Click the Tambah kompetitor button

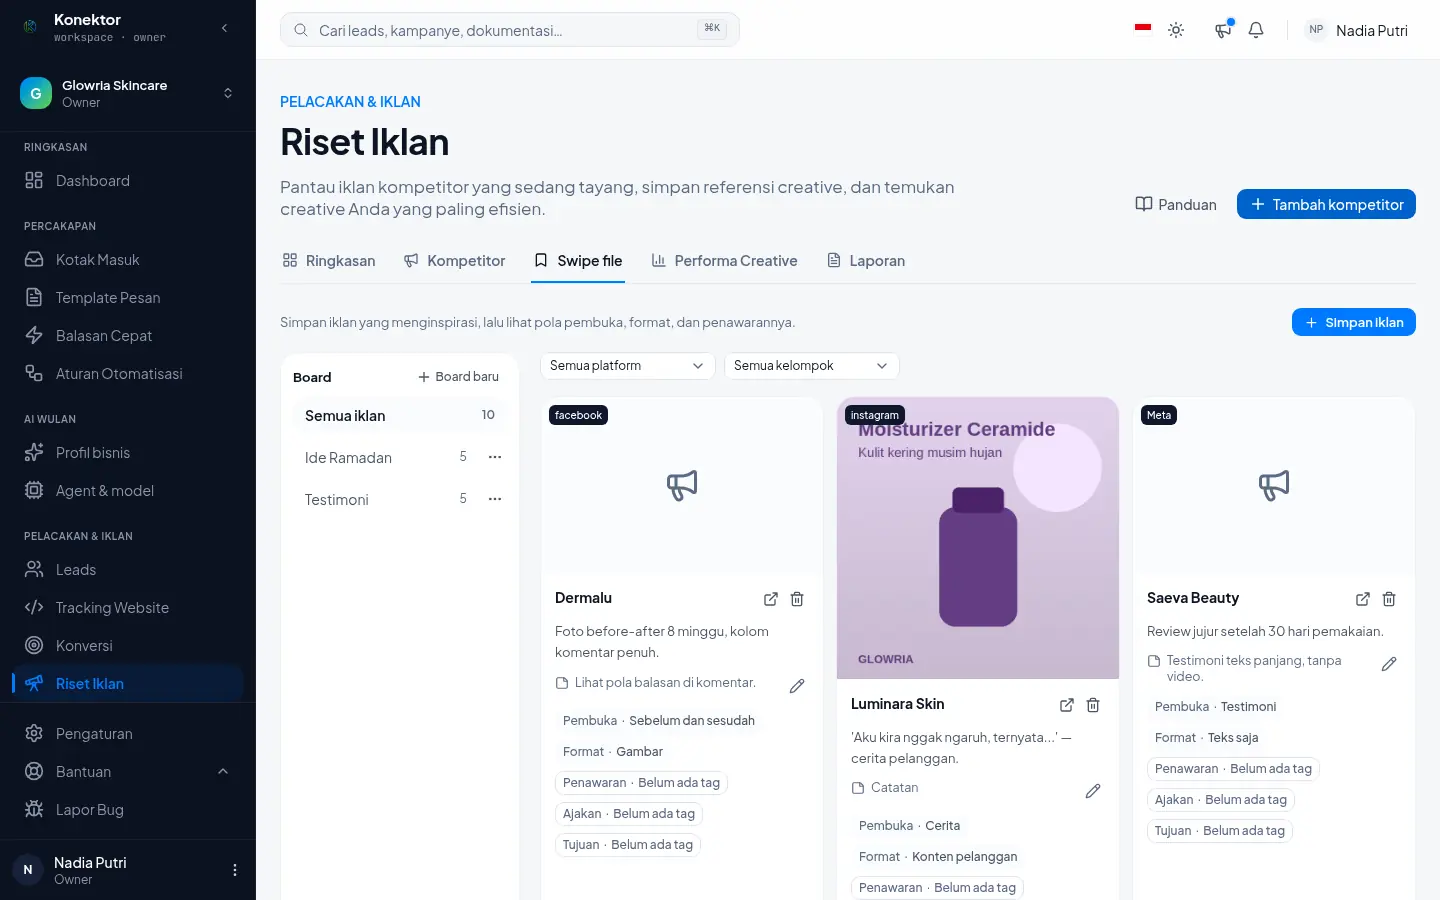tap(1326, 204)
